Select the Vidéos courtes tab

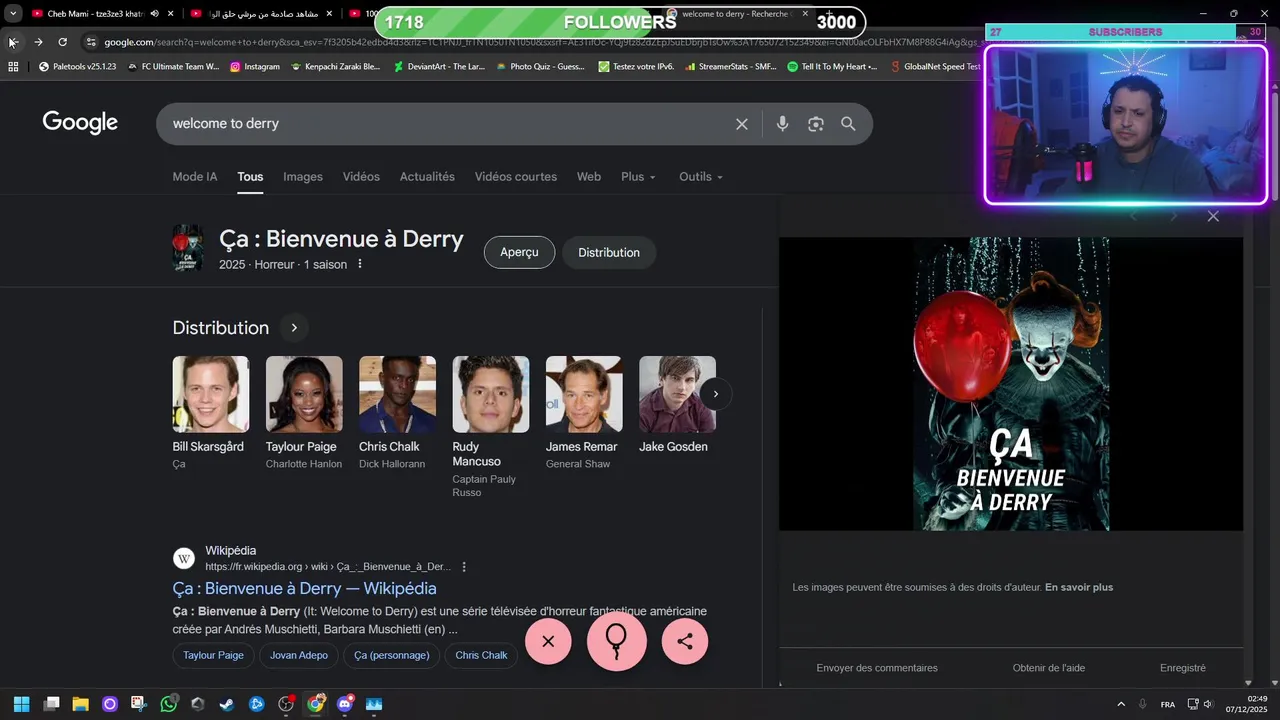pos(515,177)
